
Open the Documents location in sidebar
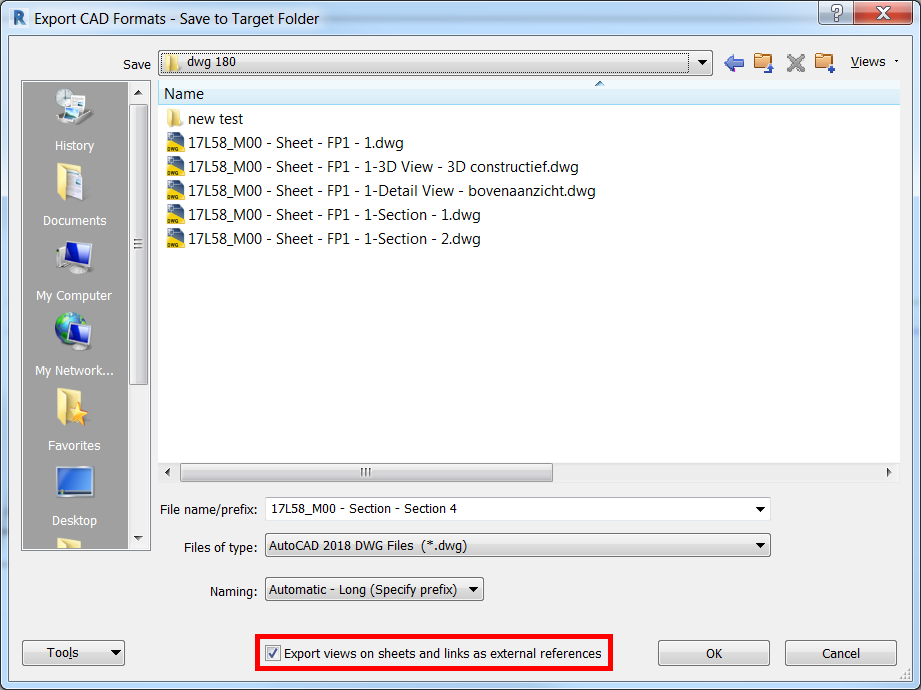74,196
